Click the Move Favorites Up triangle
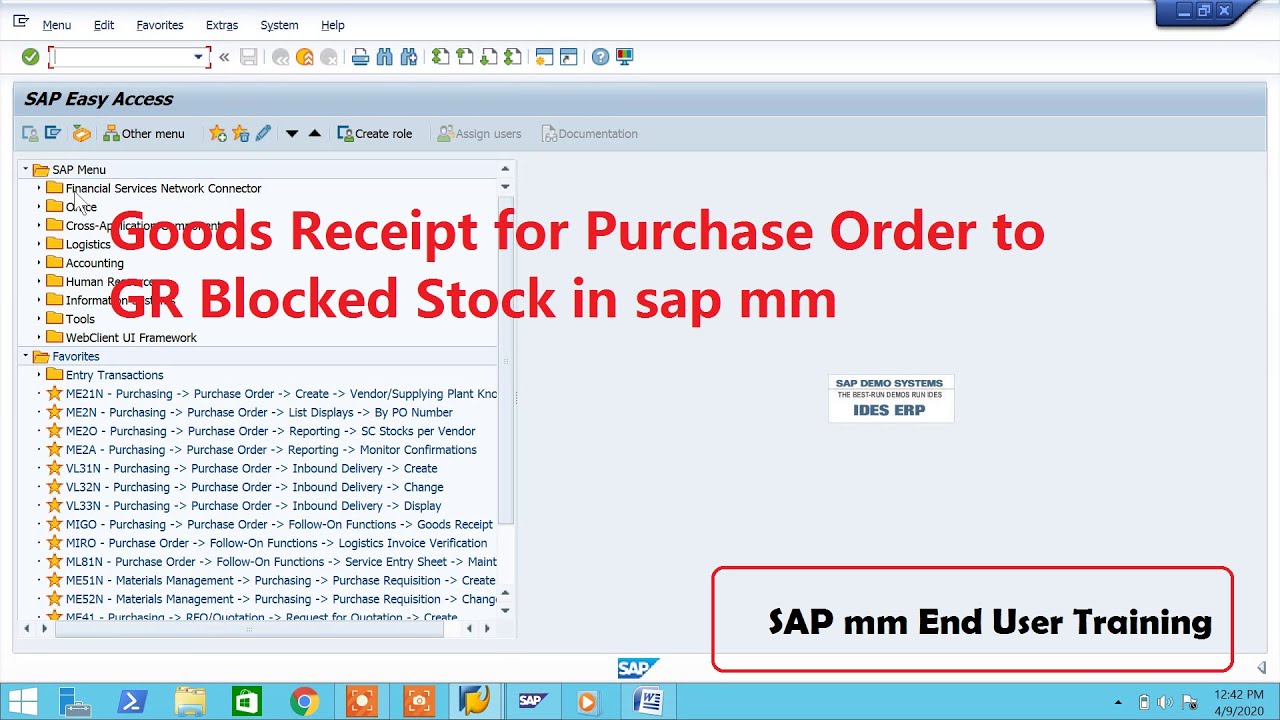The width and height of the screenshot is (1280, 720). 314,133
